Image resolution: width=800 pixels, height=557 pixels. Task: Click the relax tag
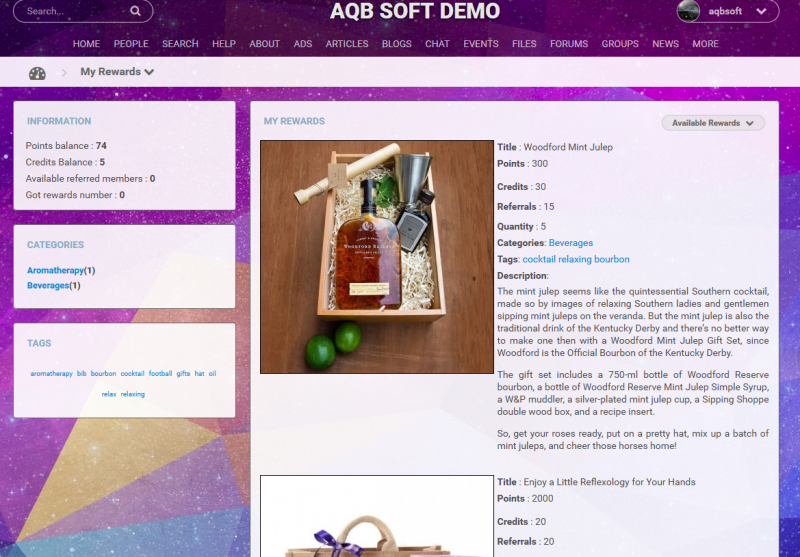coord(109,394)
